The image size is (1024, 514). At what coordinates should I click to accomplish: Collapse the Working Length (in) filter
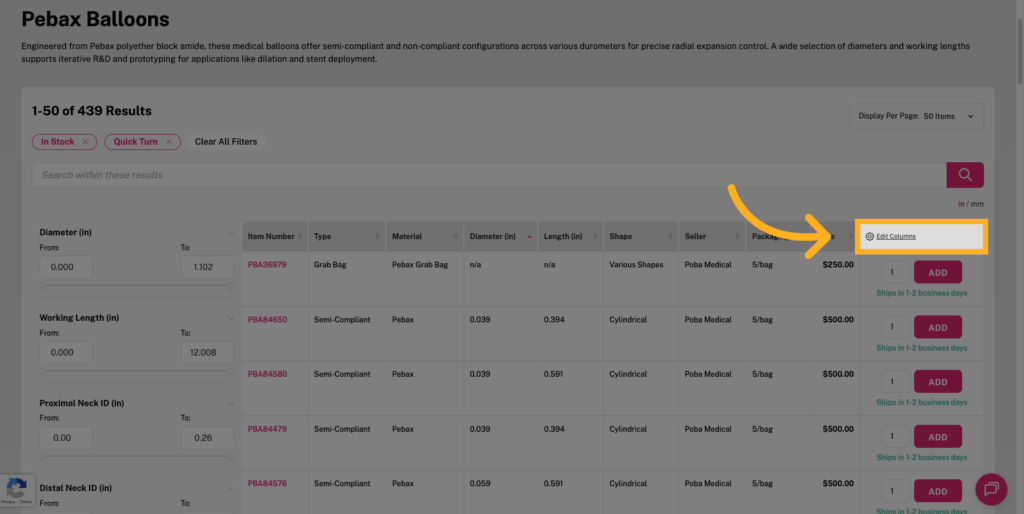pyautogui.click(x=231, y=318)
